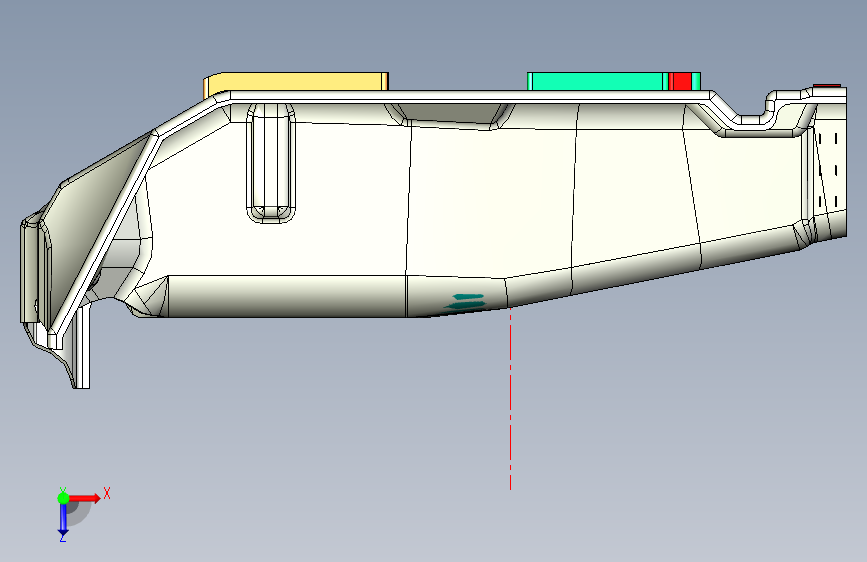Click the green Y axis dot of the triad
The height and width of the screenshot is (562, 867).
point(63,498)
